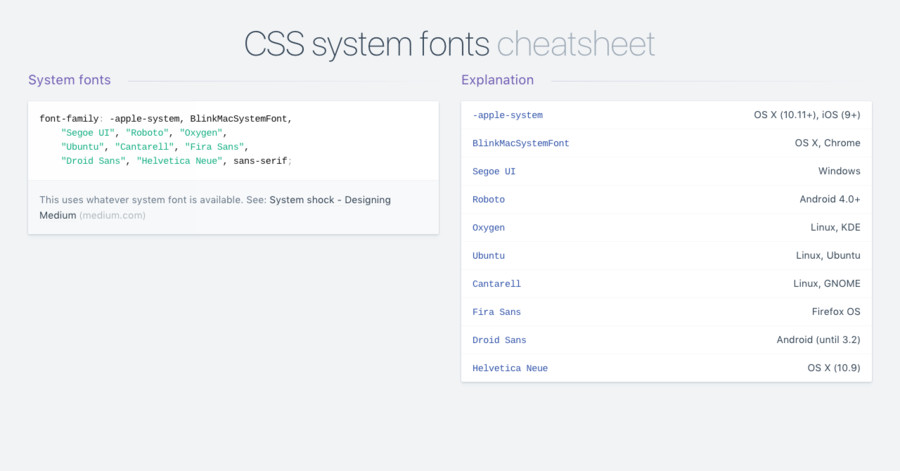Click the 'Explanation' section heading
Screen dimensions: 900x471
click(x=498, y=80)
